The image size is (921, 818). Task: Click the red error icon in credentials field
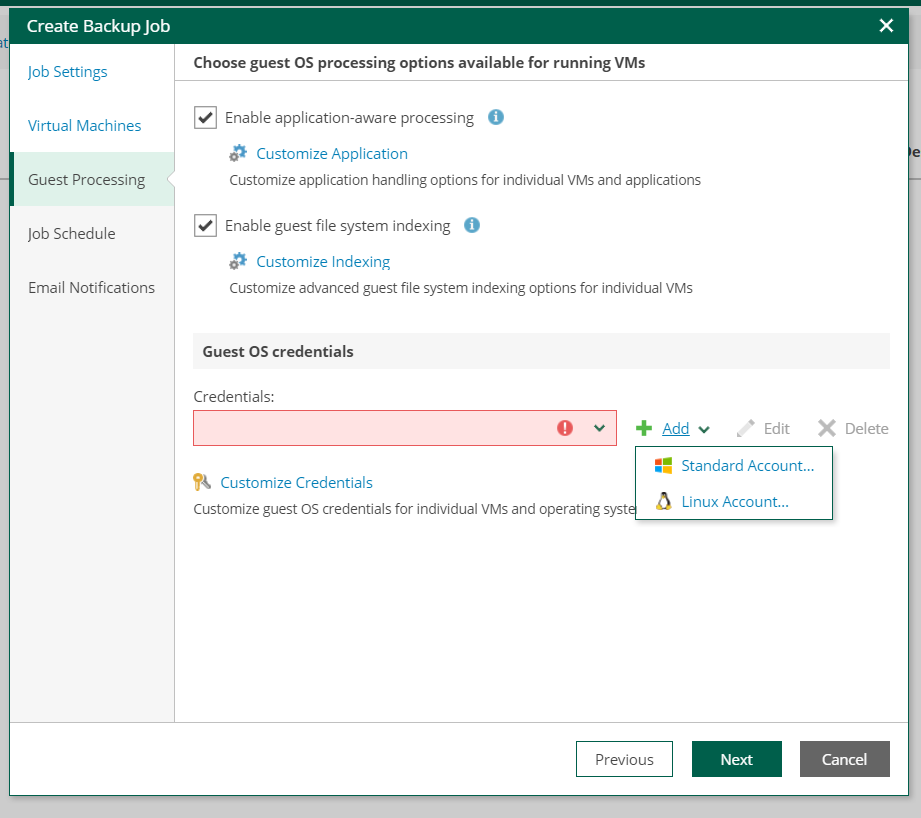(565, 428)
